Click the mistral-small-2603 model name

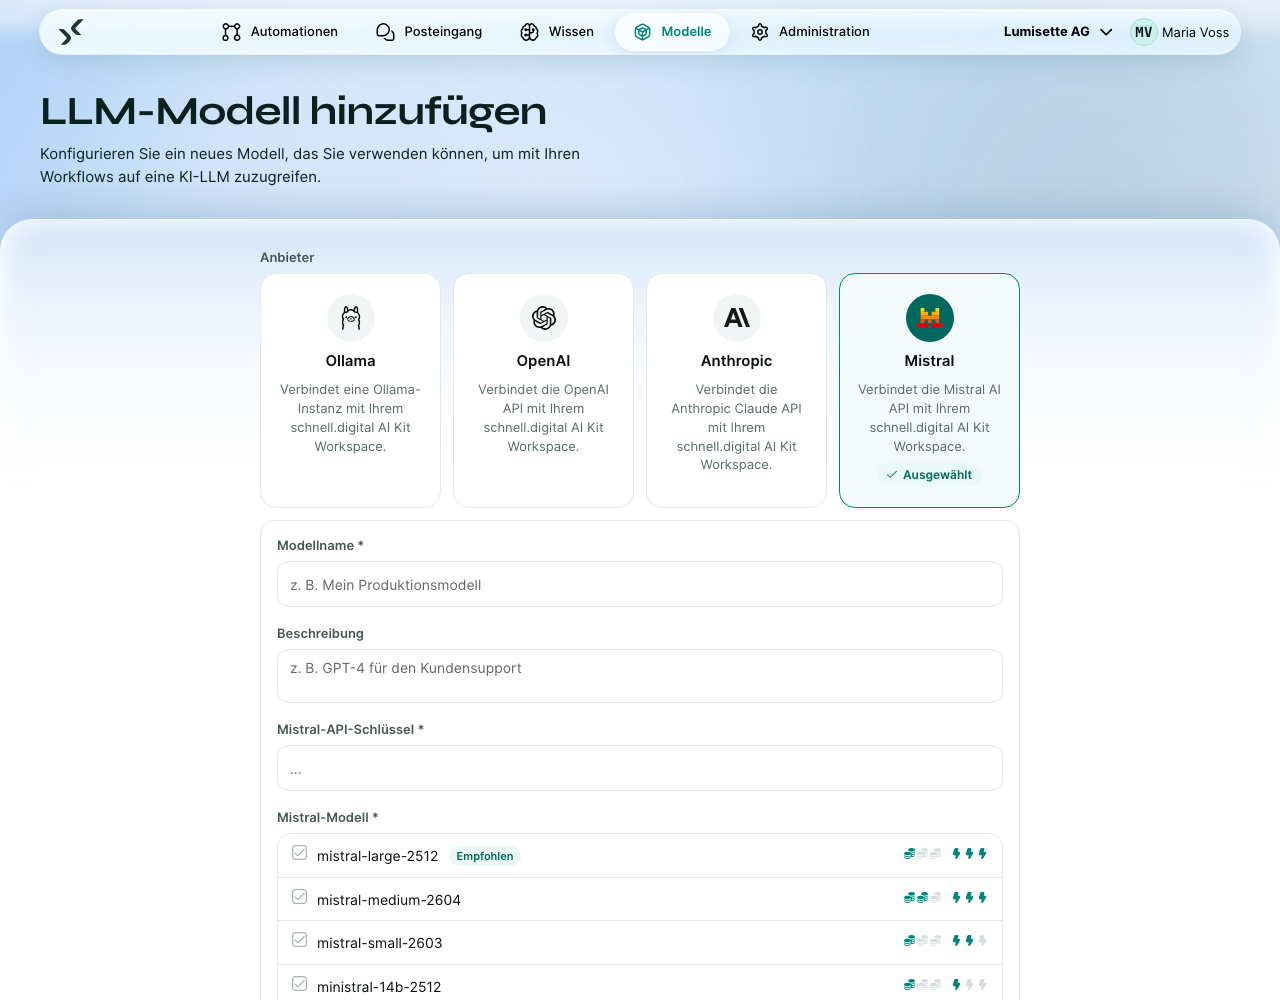pyautogui.click(x=380, y=943)
